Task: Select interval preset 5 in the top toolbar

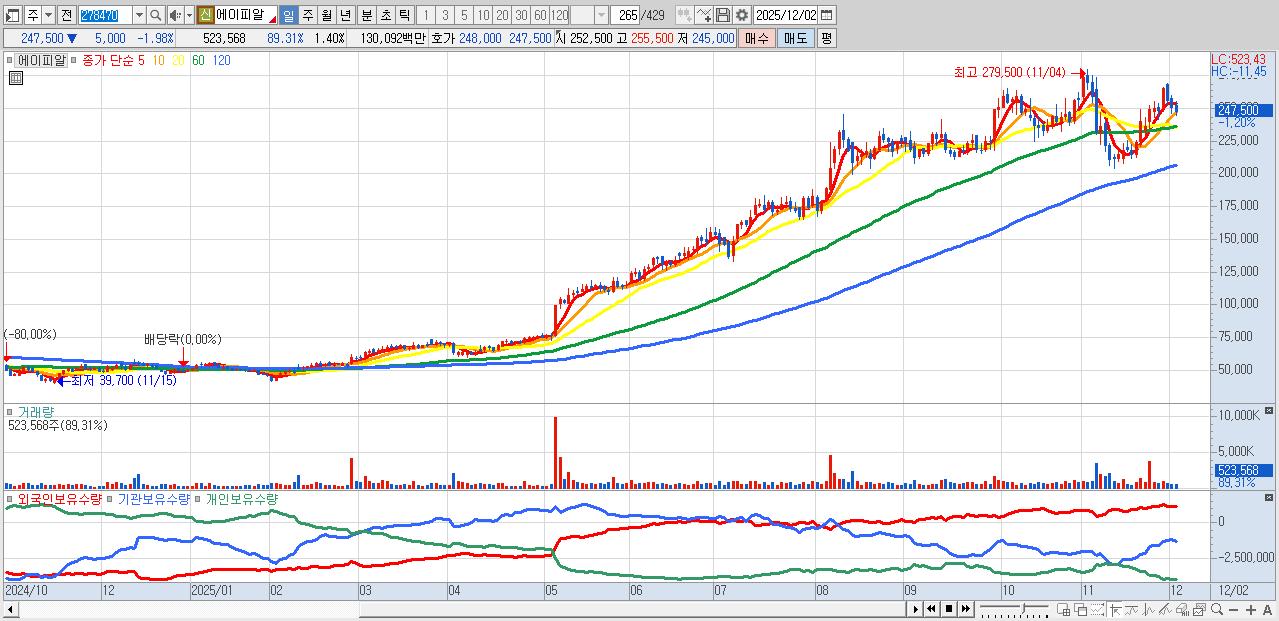Action: pyautogui.click(x=464, y=15)
